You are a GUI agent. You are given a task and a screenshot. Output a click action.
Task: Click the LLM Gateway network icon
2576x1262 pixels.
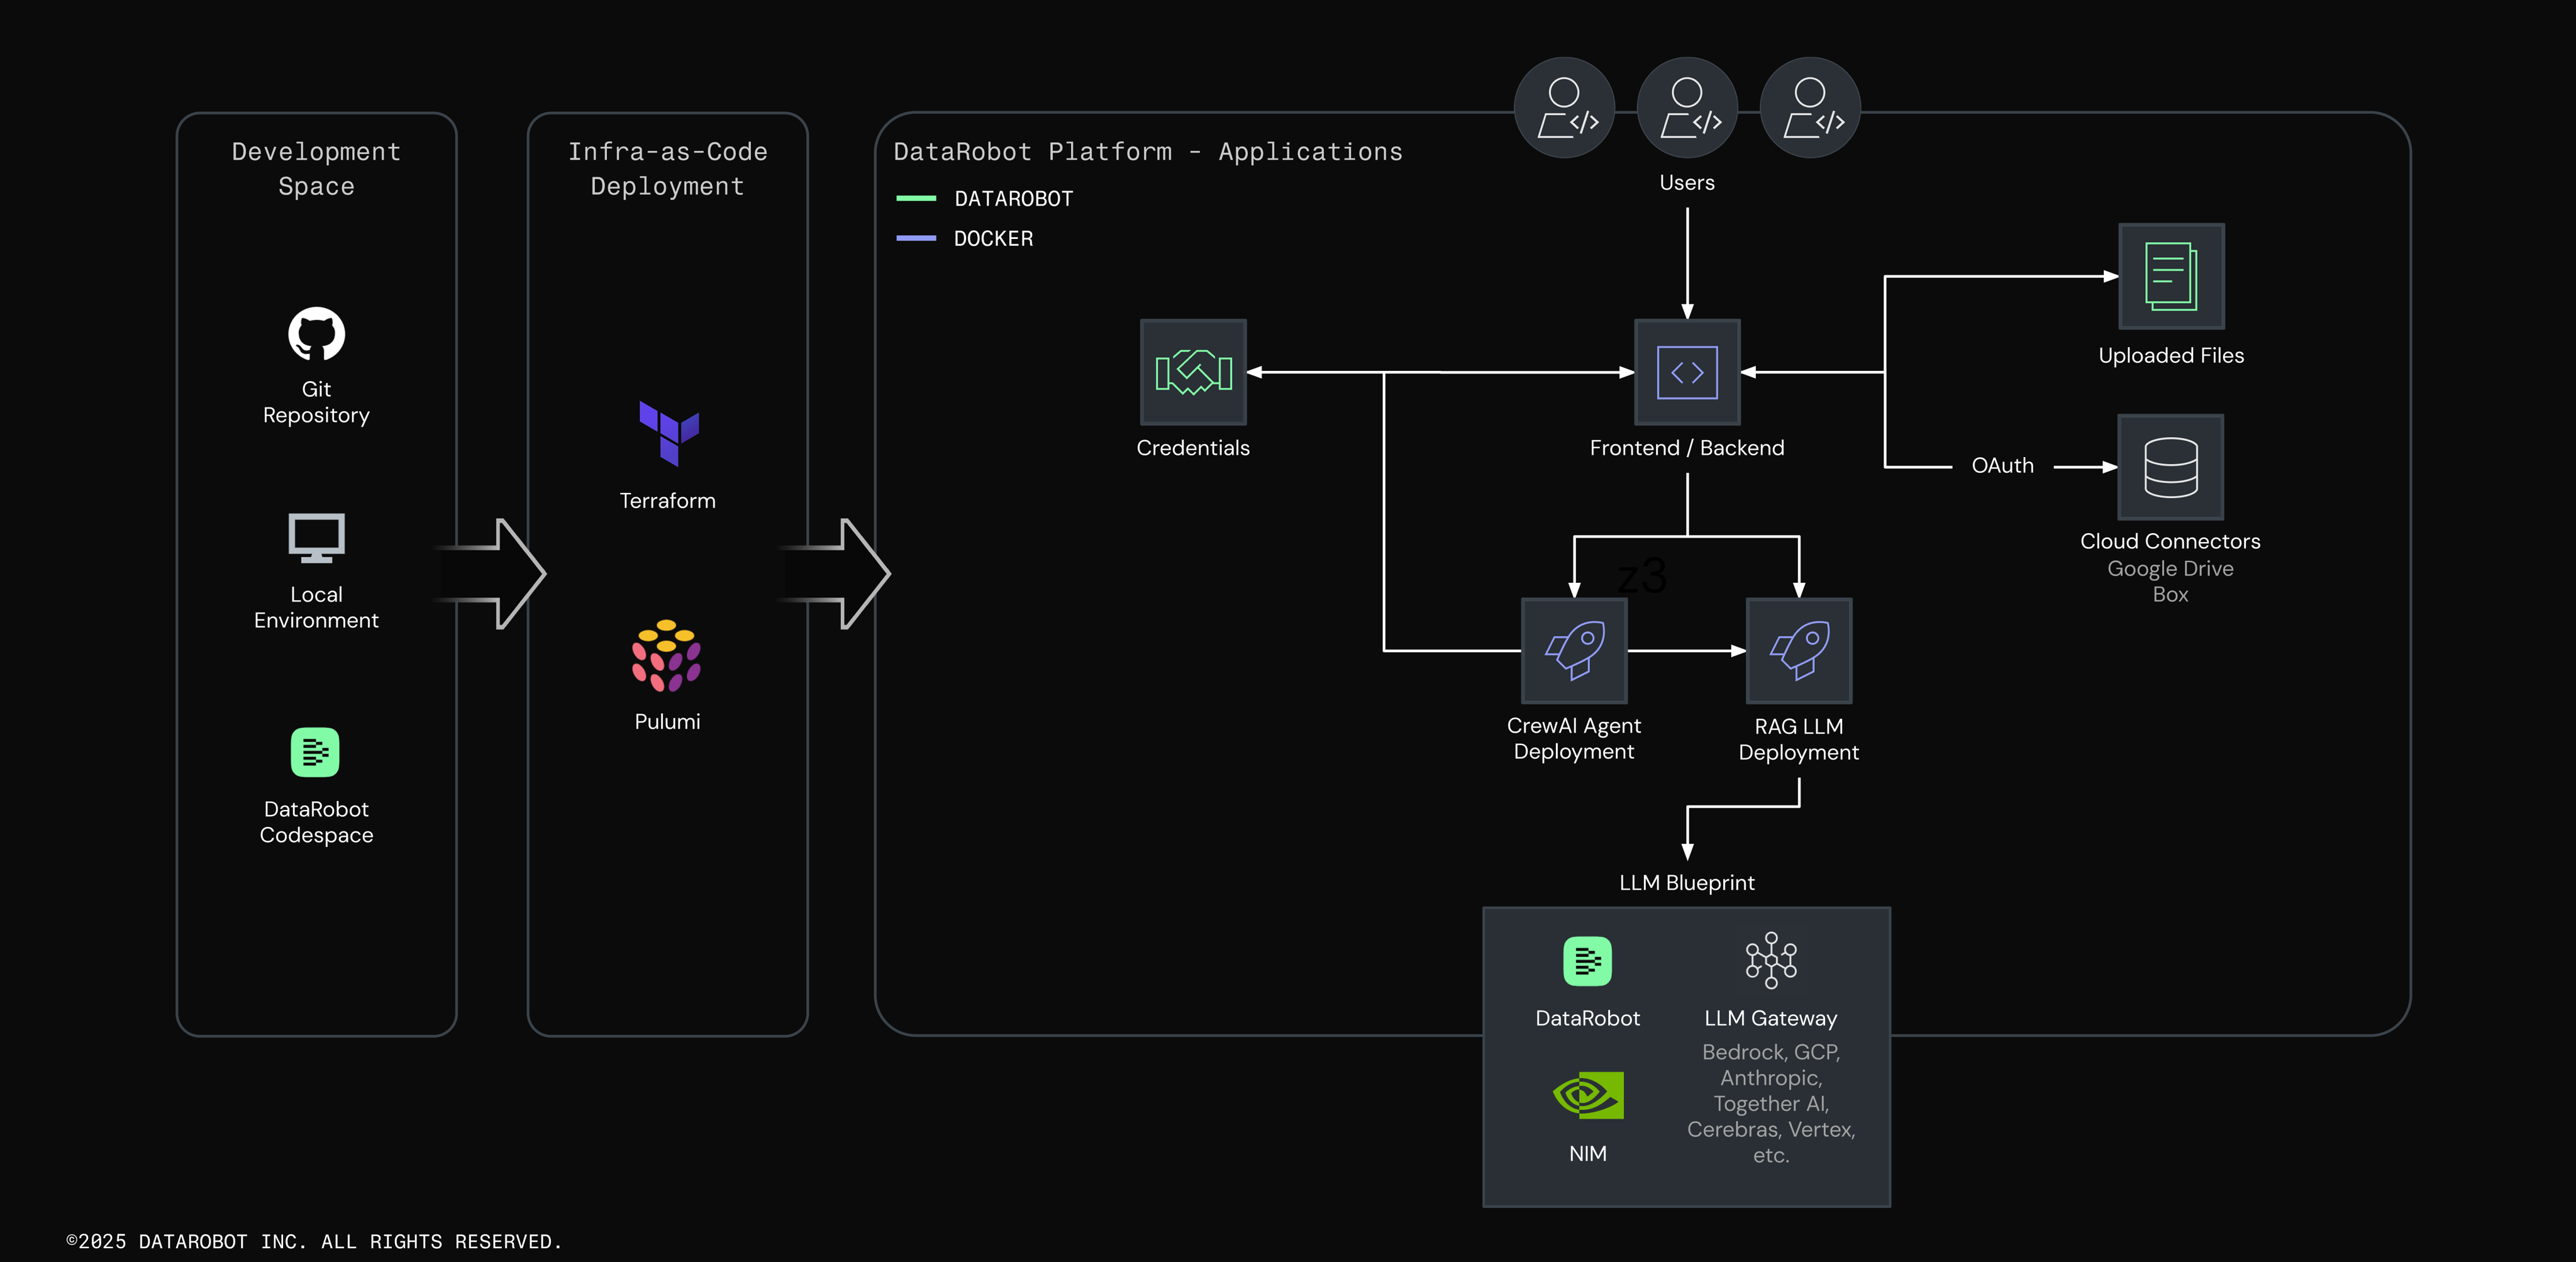tap(1771, 960)
